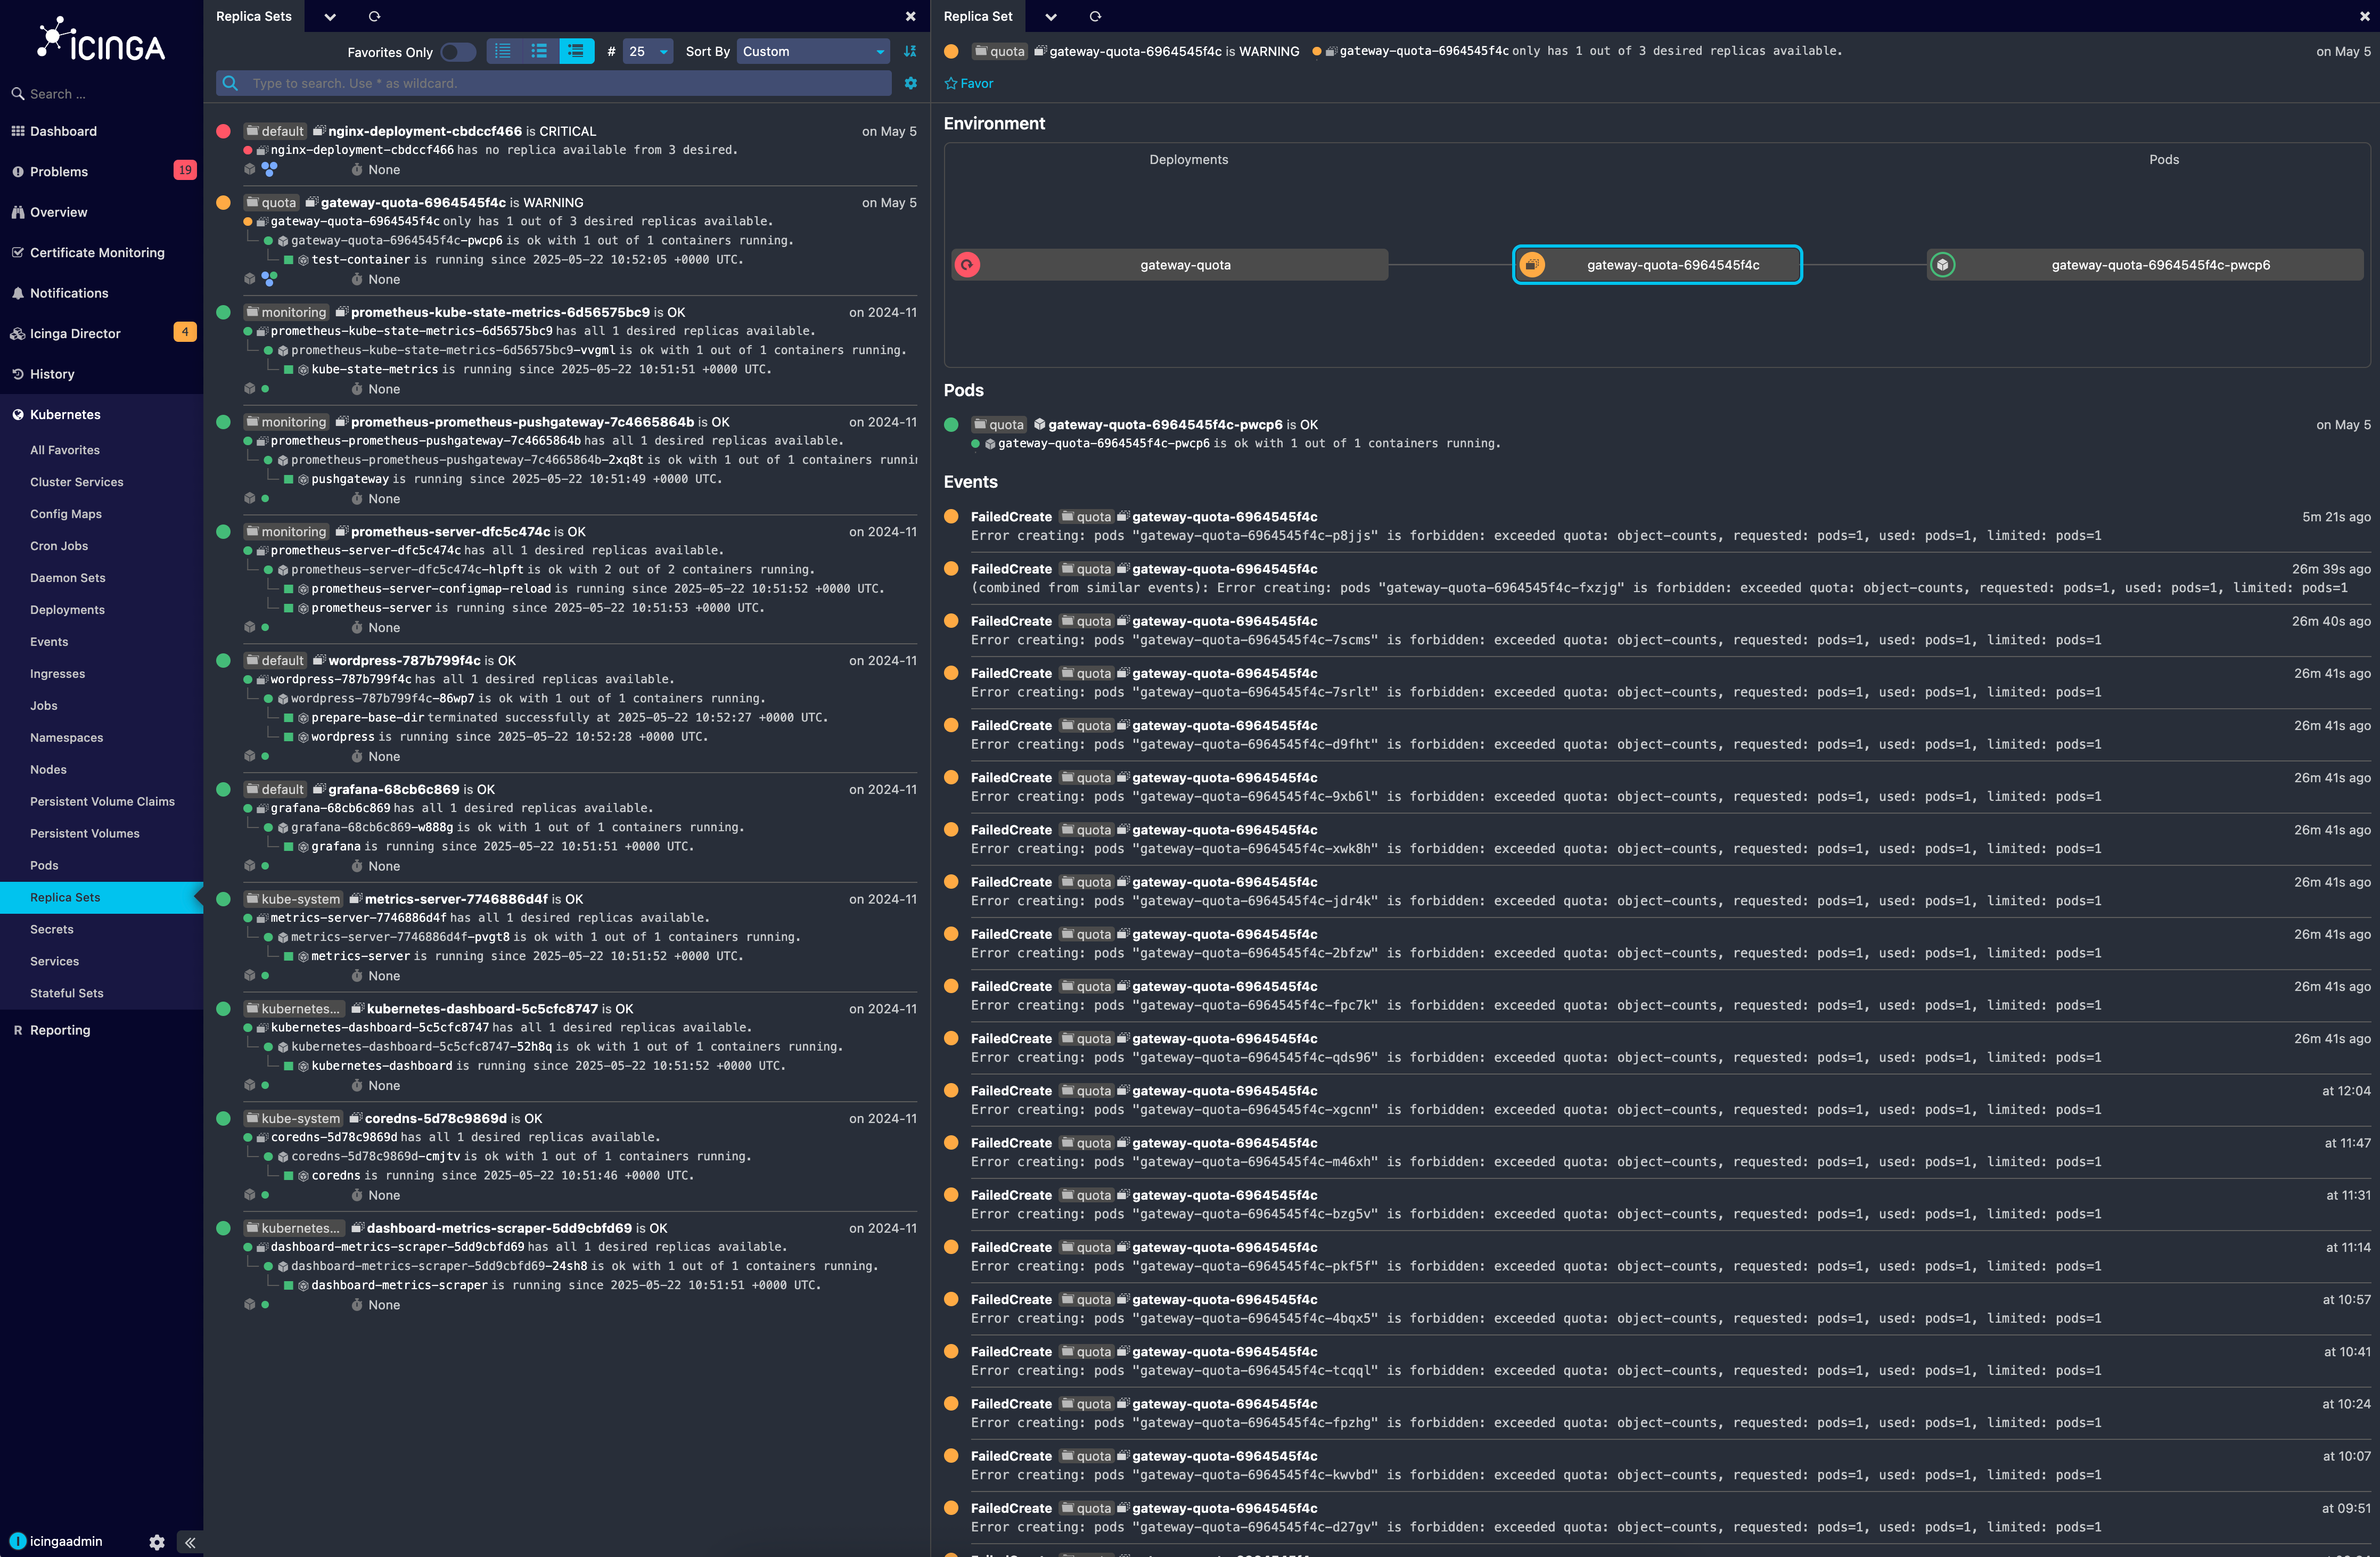Open the 25 items-per-page dropdown
Image resolution: width=2380 pixels, height=1557 pixels.
(x=648, y=51)
